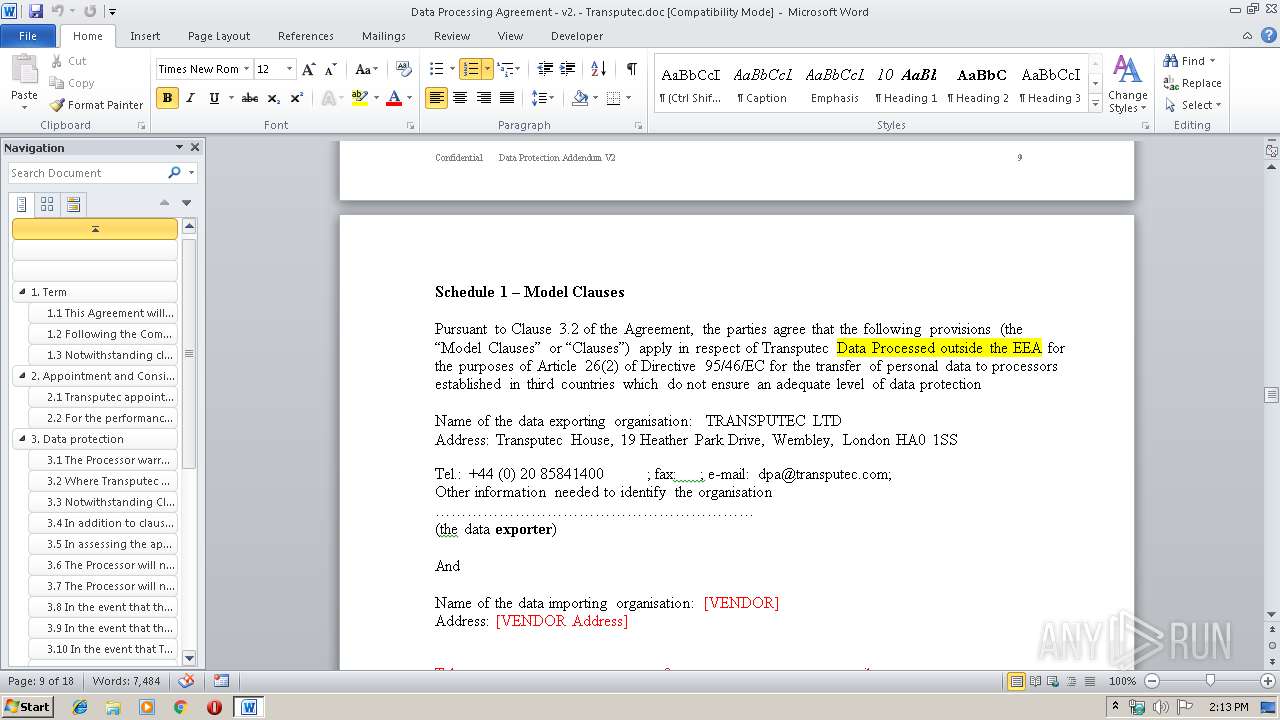This screenshot has height=720, width=1280.
Task: Apply red font color
Action: coord(394,98)
